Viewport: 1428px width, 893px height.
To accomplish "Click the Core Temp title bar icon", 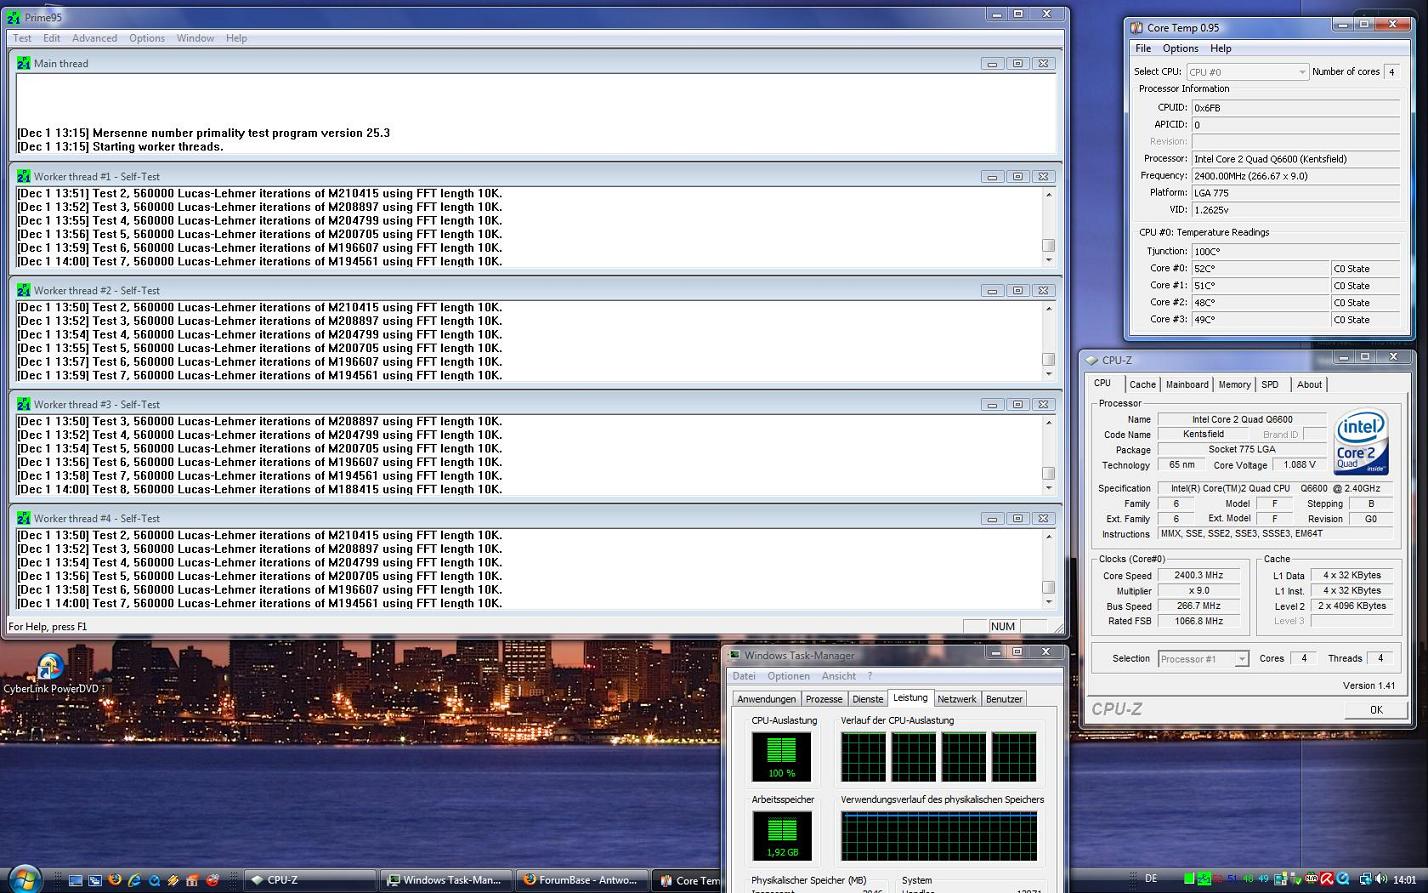I will tap(1136, 27).
